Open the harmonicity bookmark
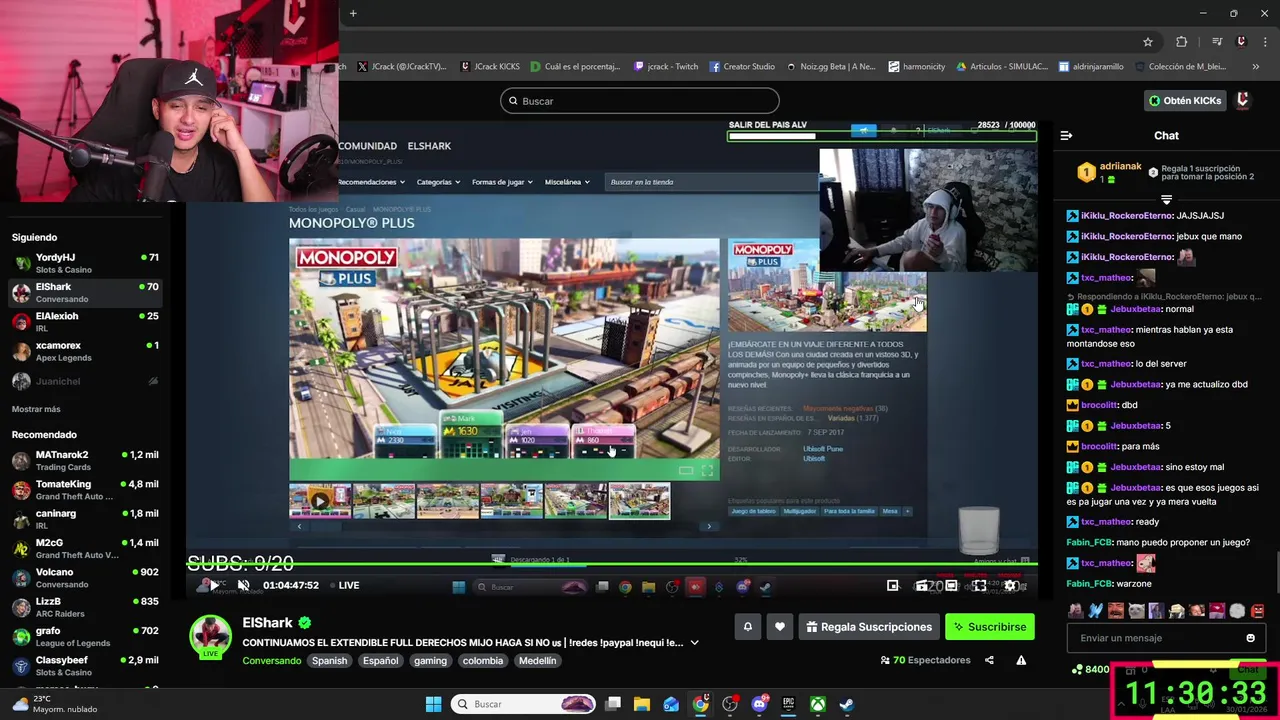This screenshot has width=1280, height=720. [917, 67]
